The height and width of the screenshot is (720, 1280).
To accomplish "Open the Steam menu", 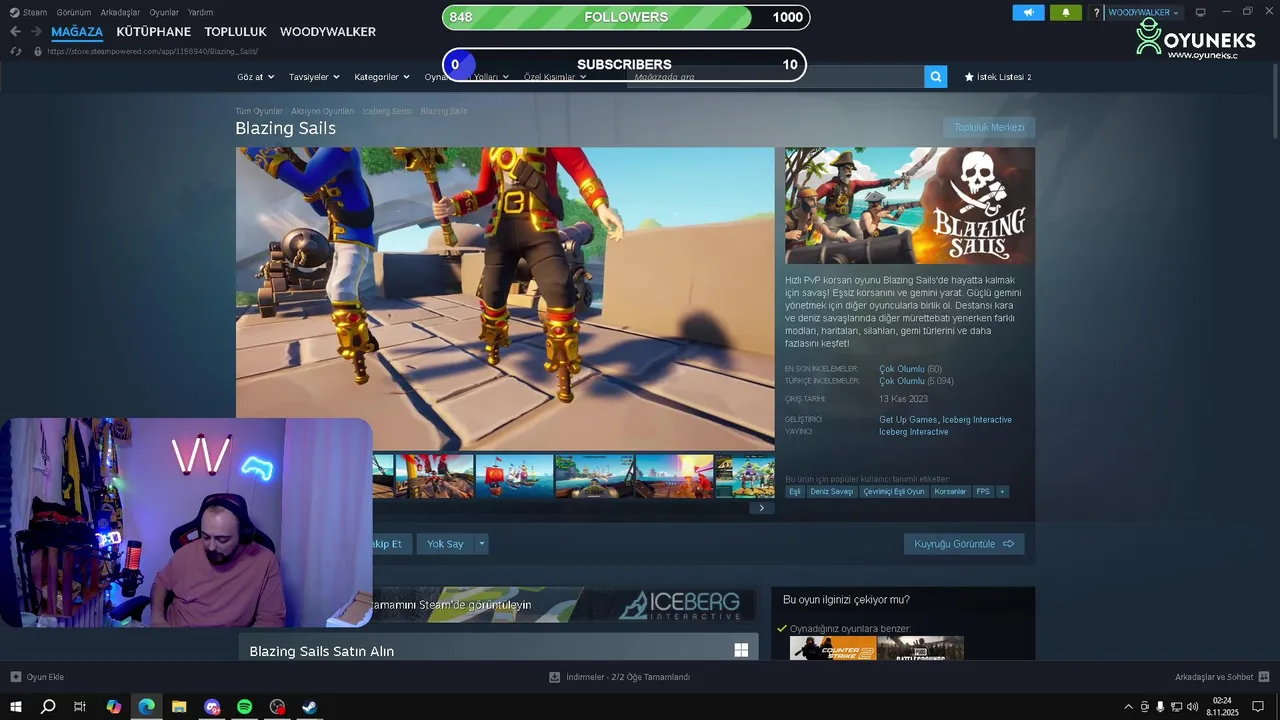I will [x=28, y=12].
